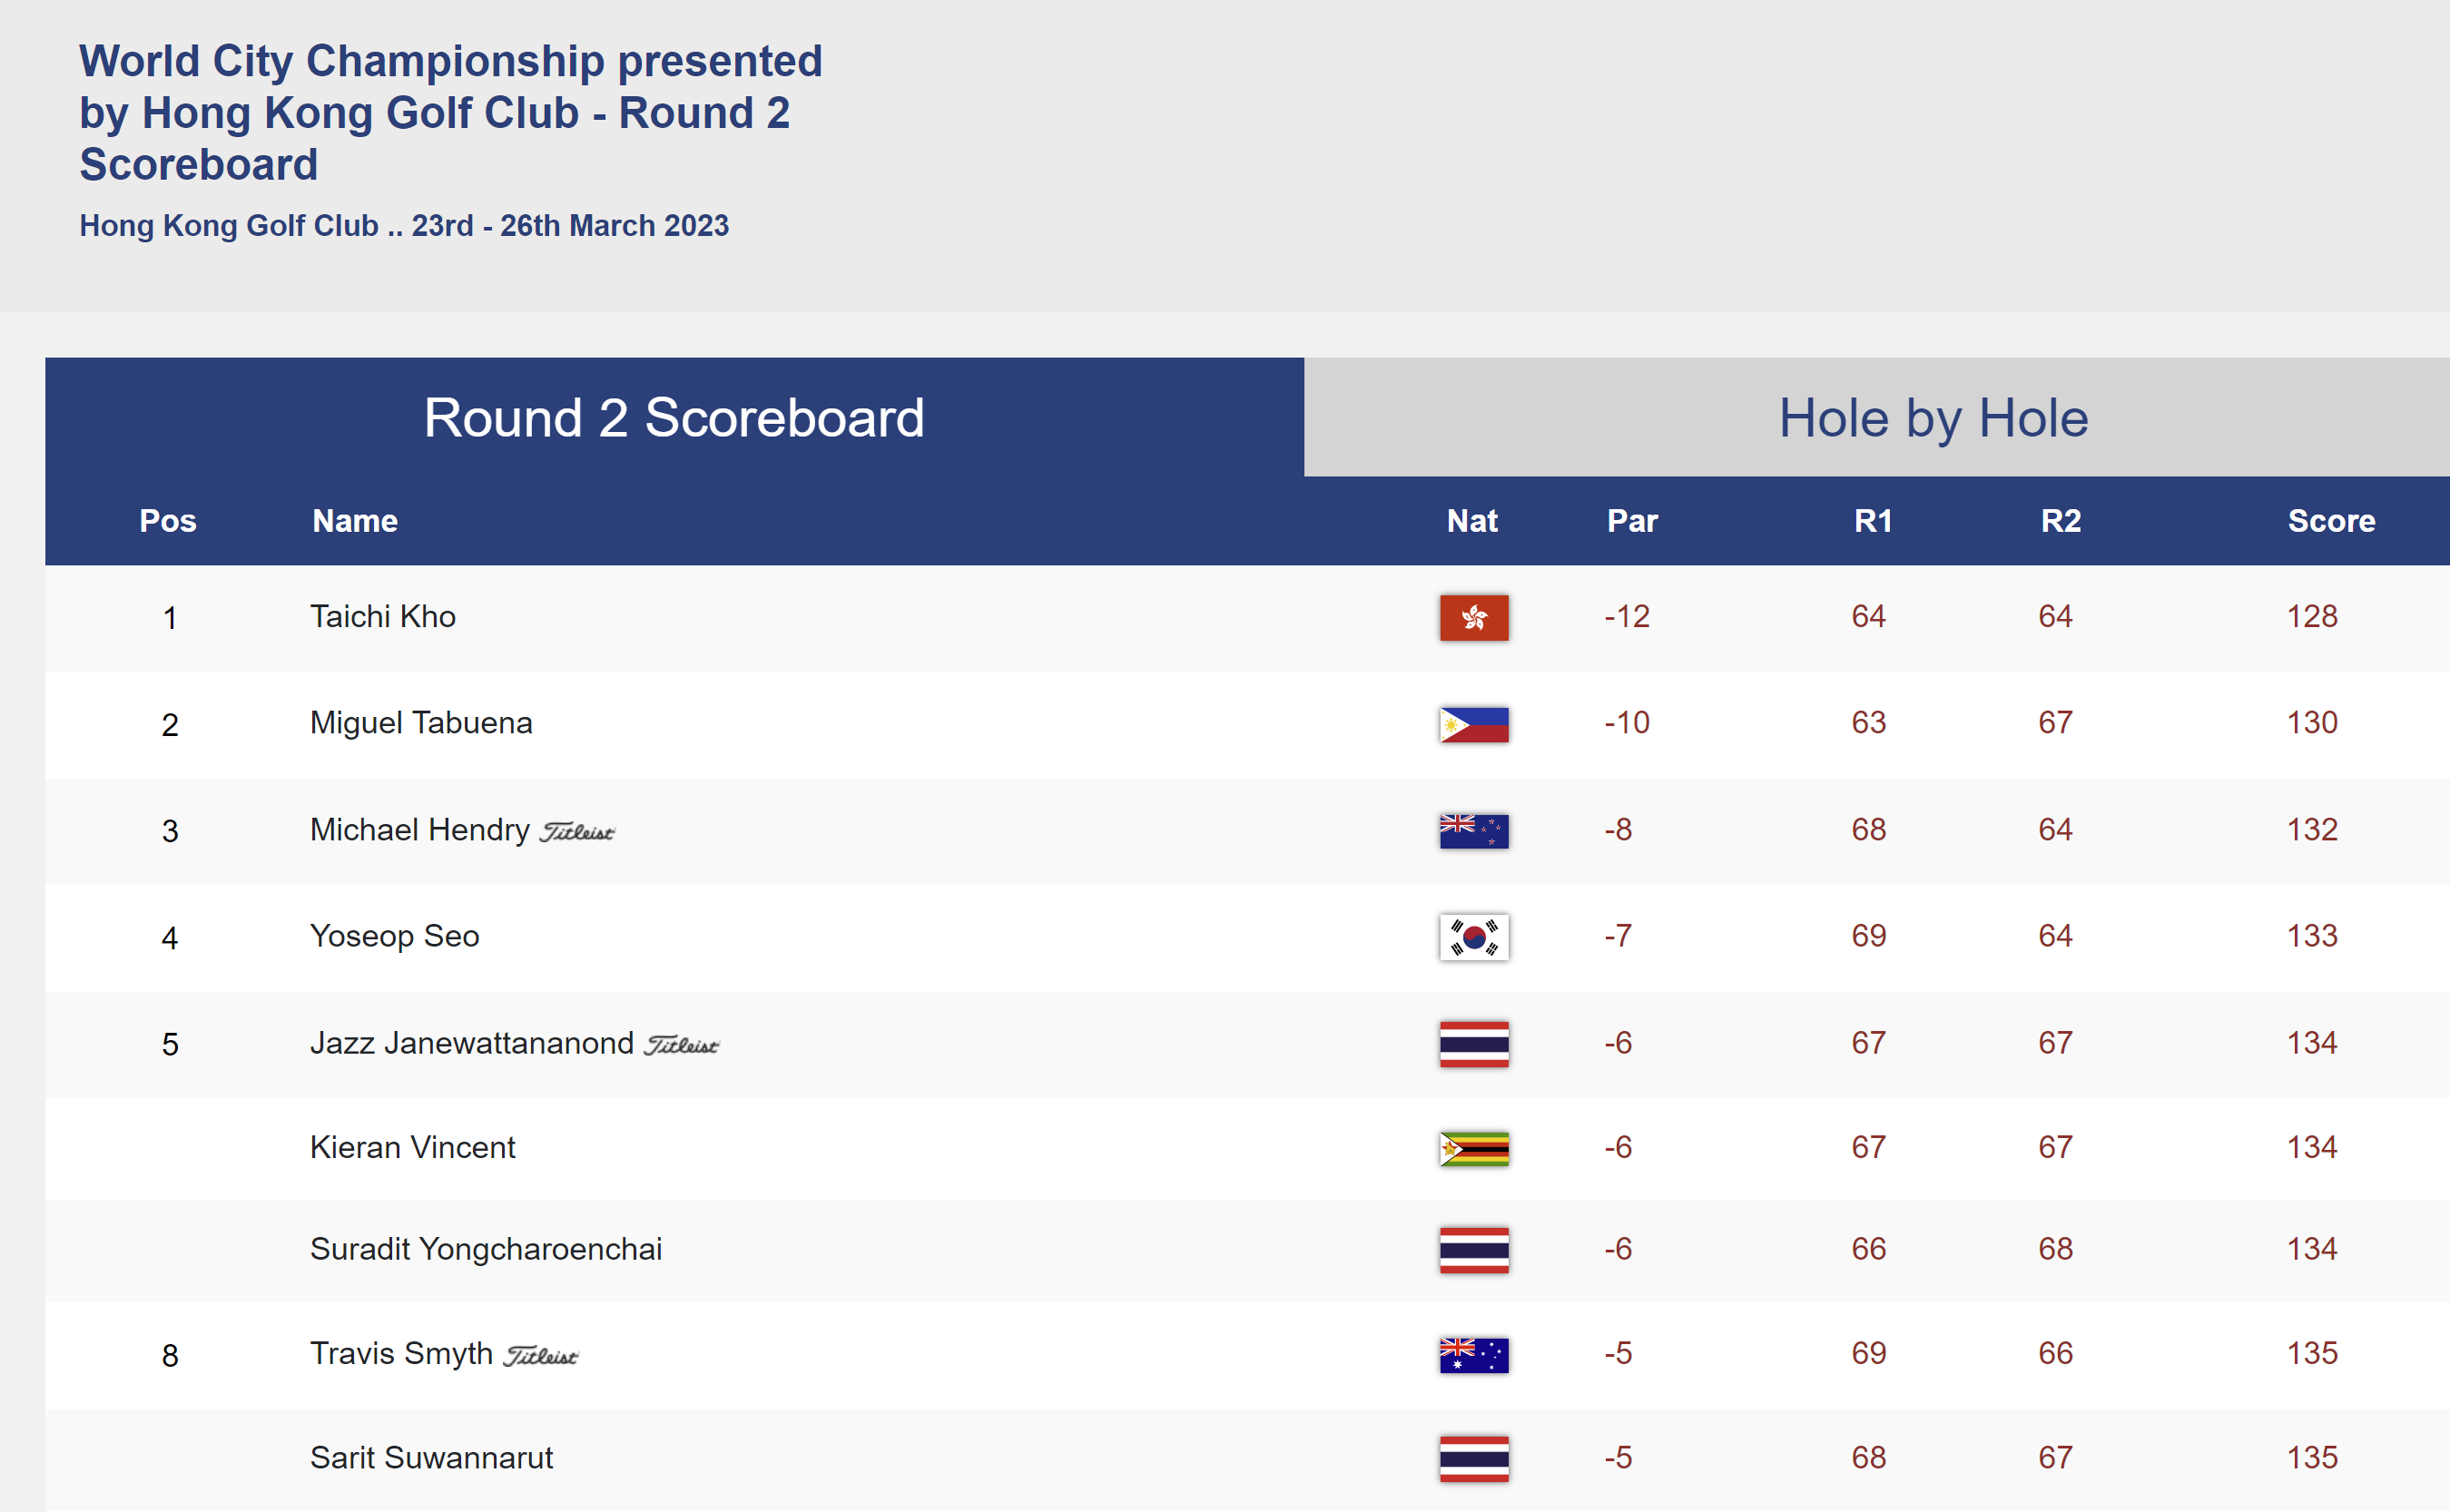Select the Round 2 Scoreboard tab
The height and width of the screenshot is (1512, 2450).
(x=674, y=418)
